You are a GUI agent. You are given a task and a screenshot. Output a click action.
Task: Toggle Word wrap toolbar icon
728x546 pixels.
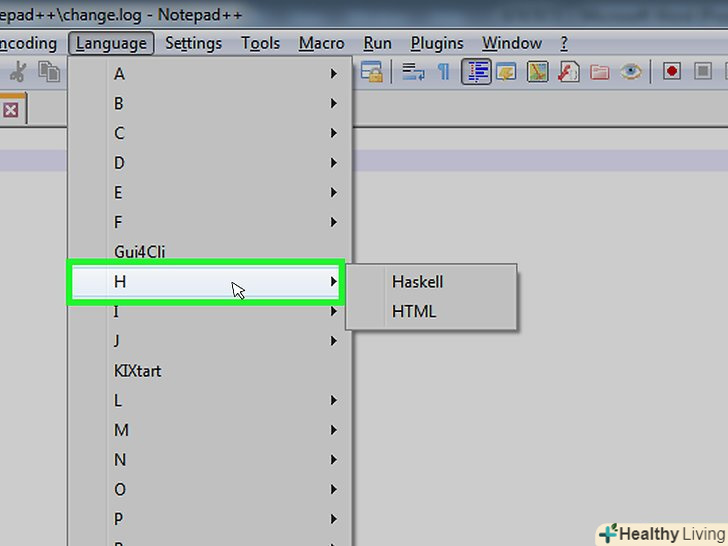[x=413, y=72]
